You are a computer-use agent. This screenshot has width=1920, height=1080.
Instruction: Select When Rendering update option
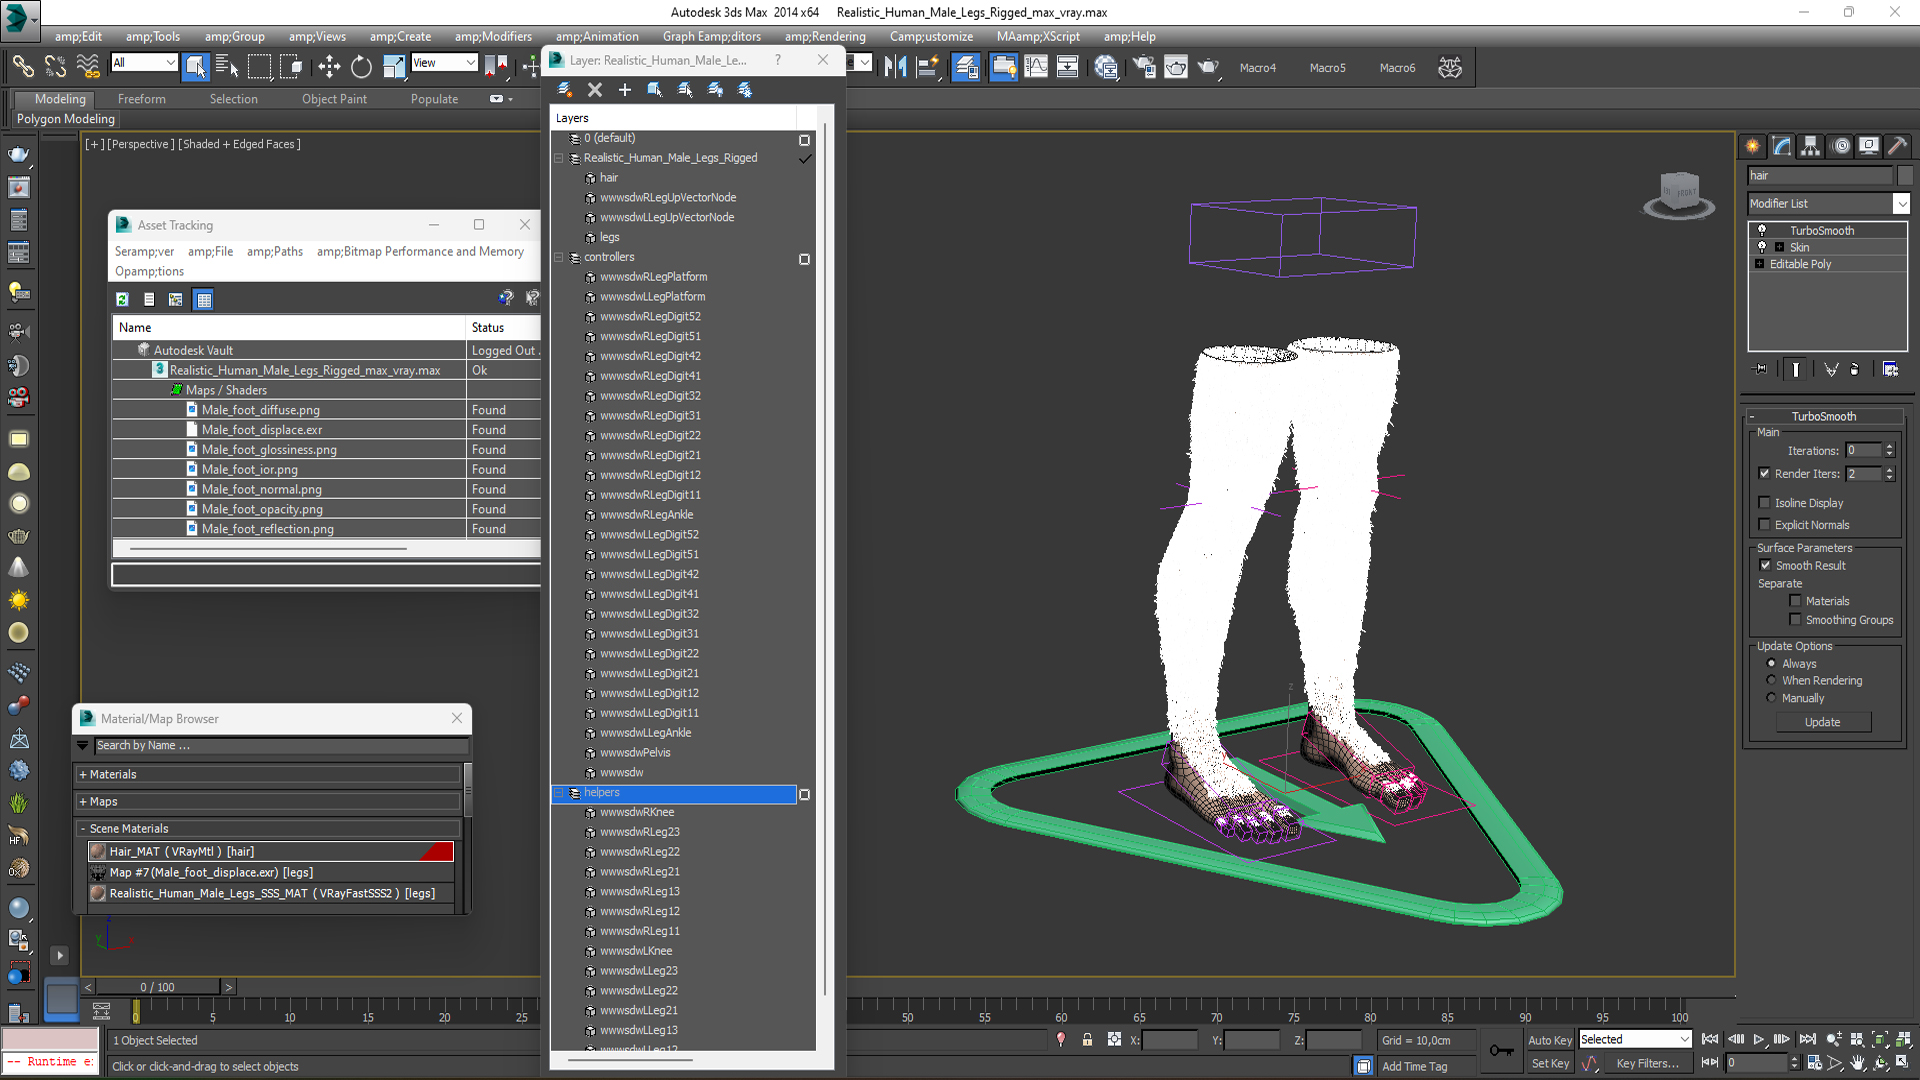1771,680
